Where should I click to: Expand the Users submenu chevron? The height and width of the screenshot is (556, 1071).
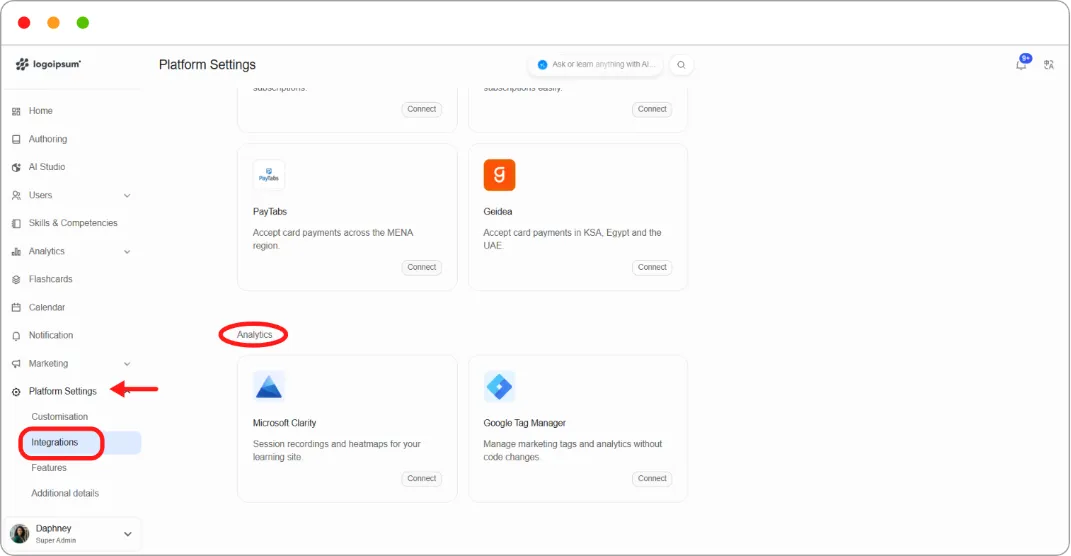coord(127,195)
